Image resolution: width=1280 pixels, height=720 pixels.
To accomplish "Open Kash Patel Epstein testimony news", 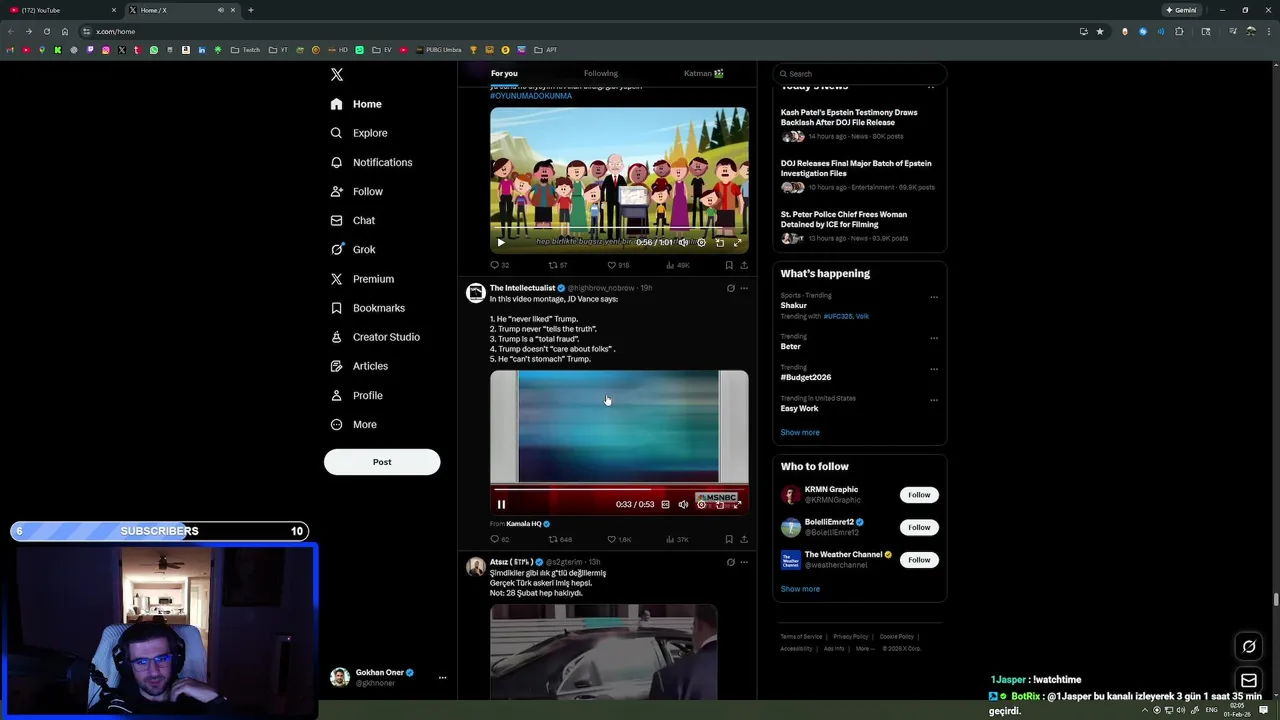I will tap(849, 117).
